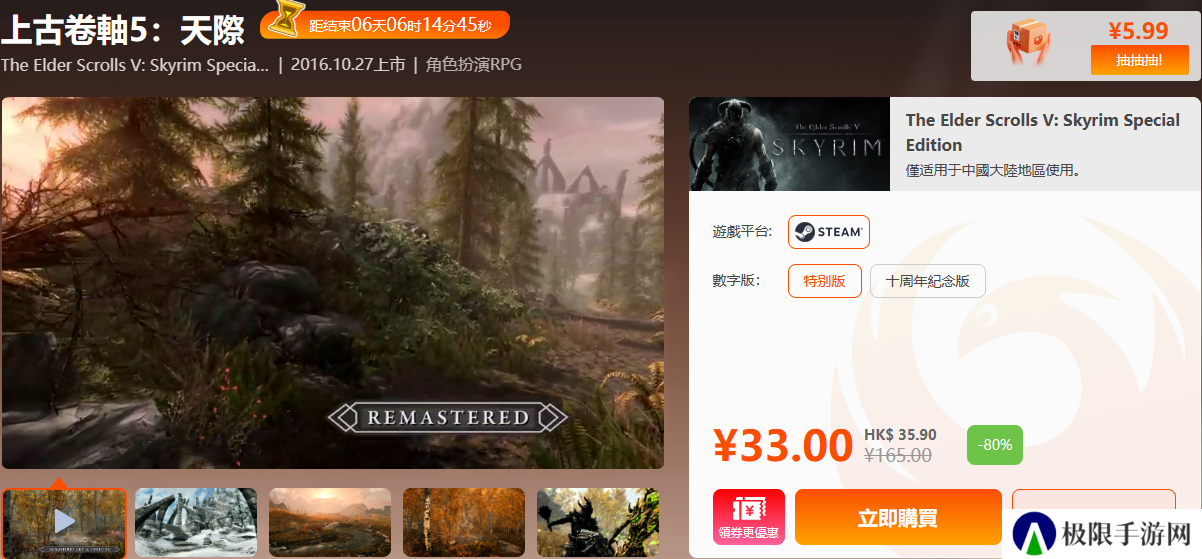Click the Skyrim game cover image
Viewport: 1202px width, 559px height.
789,144
